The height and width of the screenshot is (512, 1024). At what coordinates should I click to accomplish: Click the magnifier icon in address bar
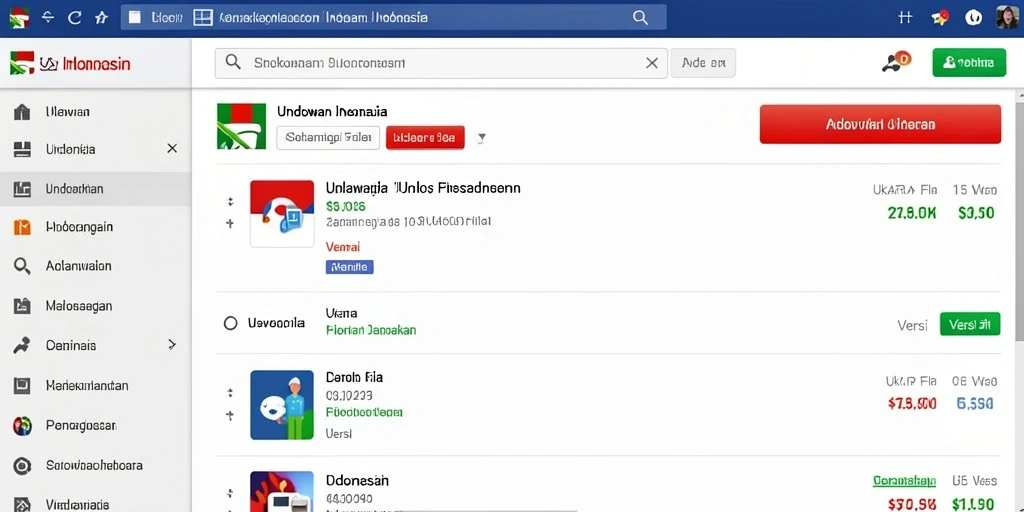coord(640,18)
